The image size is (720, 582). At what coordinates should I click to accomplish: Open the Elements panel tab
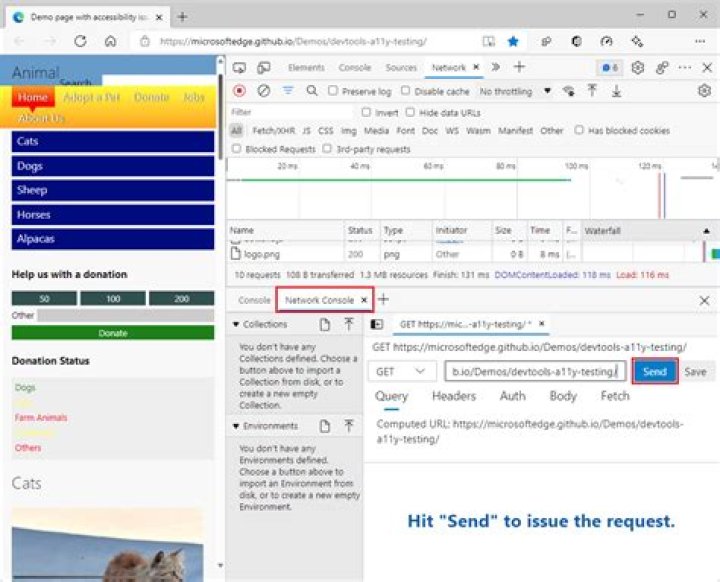point(306,68)
